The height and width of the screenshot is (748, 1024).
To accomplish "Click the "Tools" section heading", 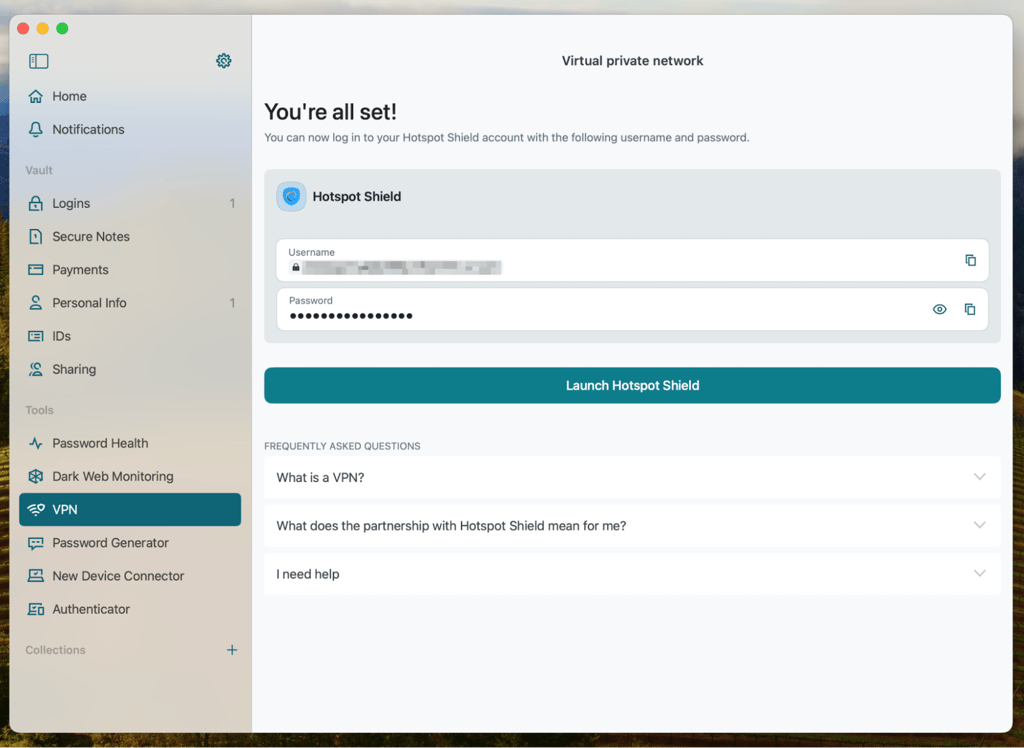I will (x=39, y=410).
